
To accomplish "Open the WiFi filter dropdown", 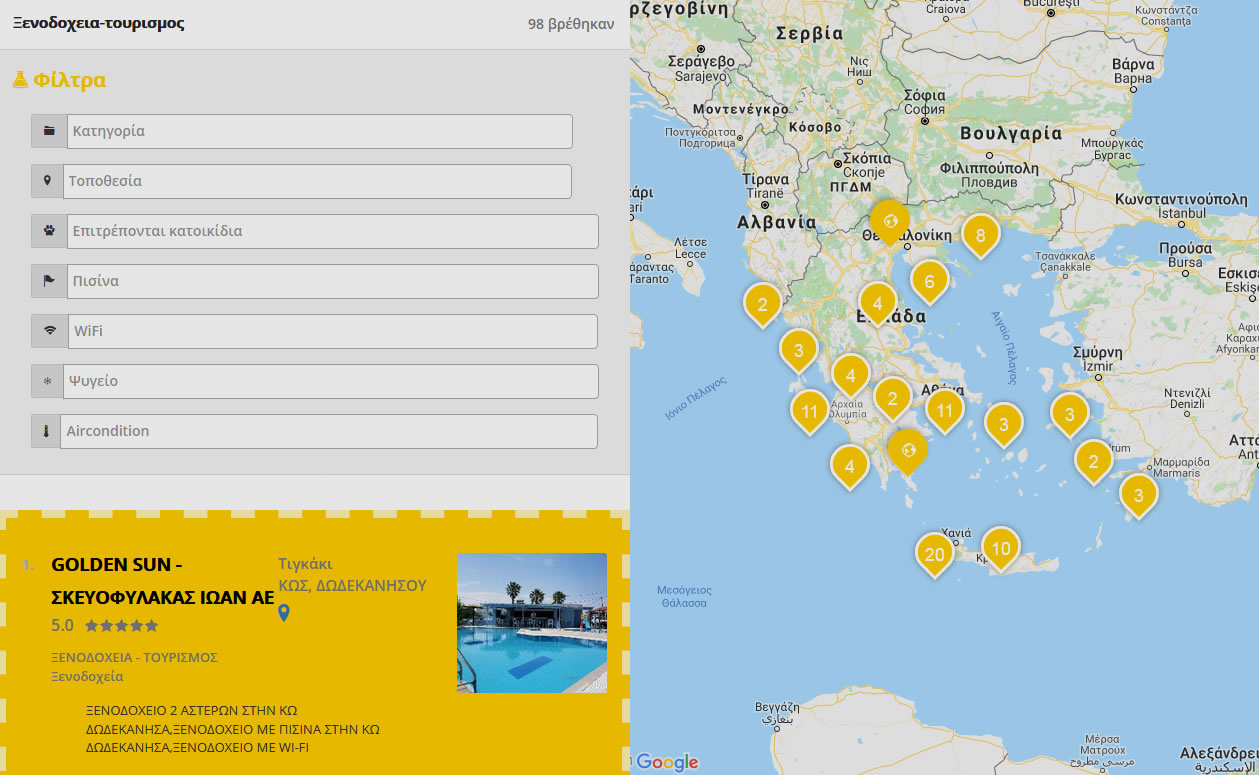I will pyautogui.click(x=333, y=331).
